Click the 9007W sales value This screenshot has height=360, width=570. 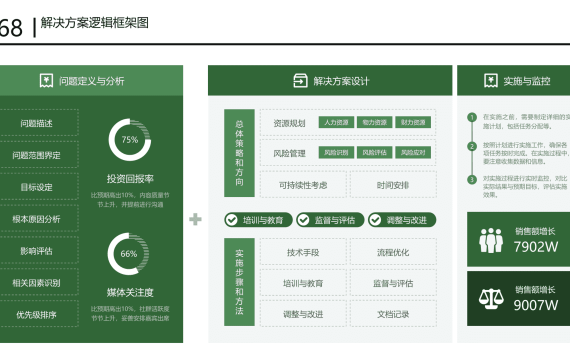[x=535, y=305]
